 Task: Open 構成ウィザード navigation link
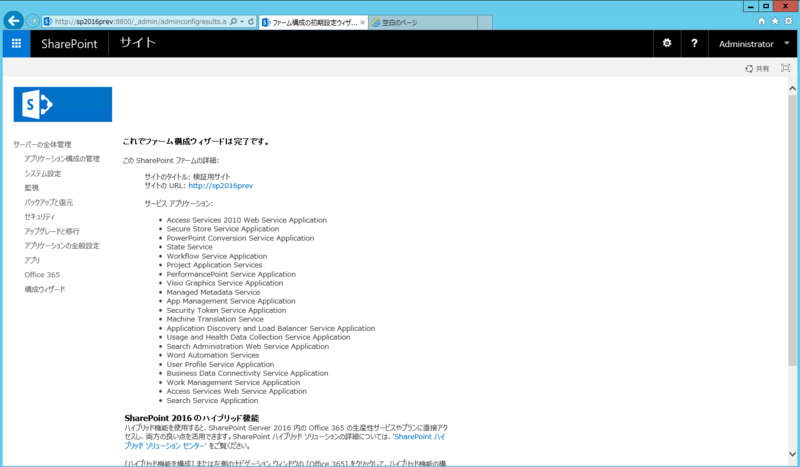pyautogui.click(x=45, y=289)
